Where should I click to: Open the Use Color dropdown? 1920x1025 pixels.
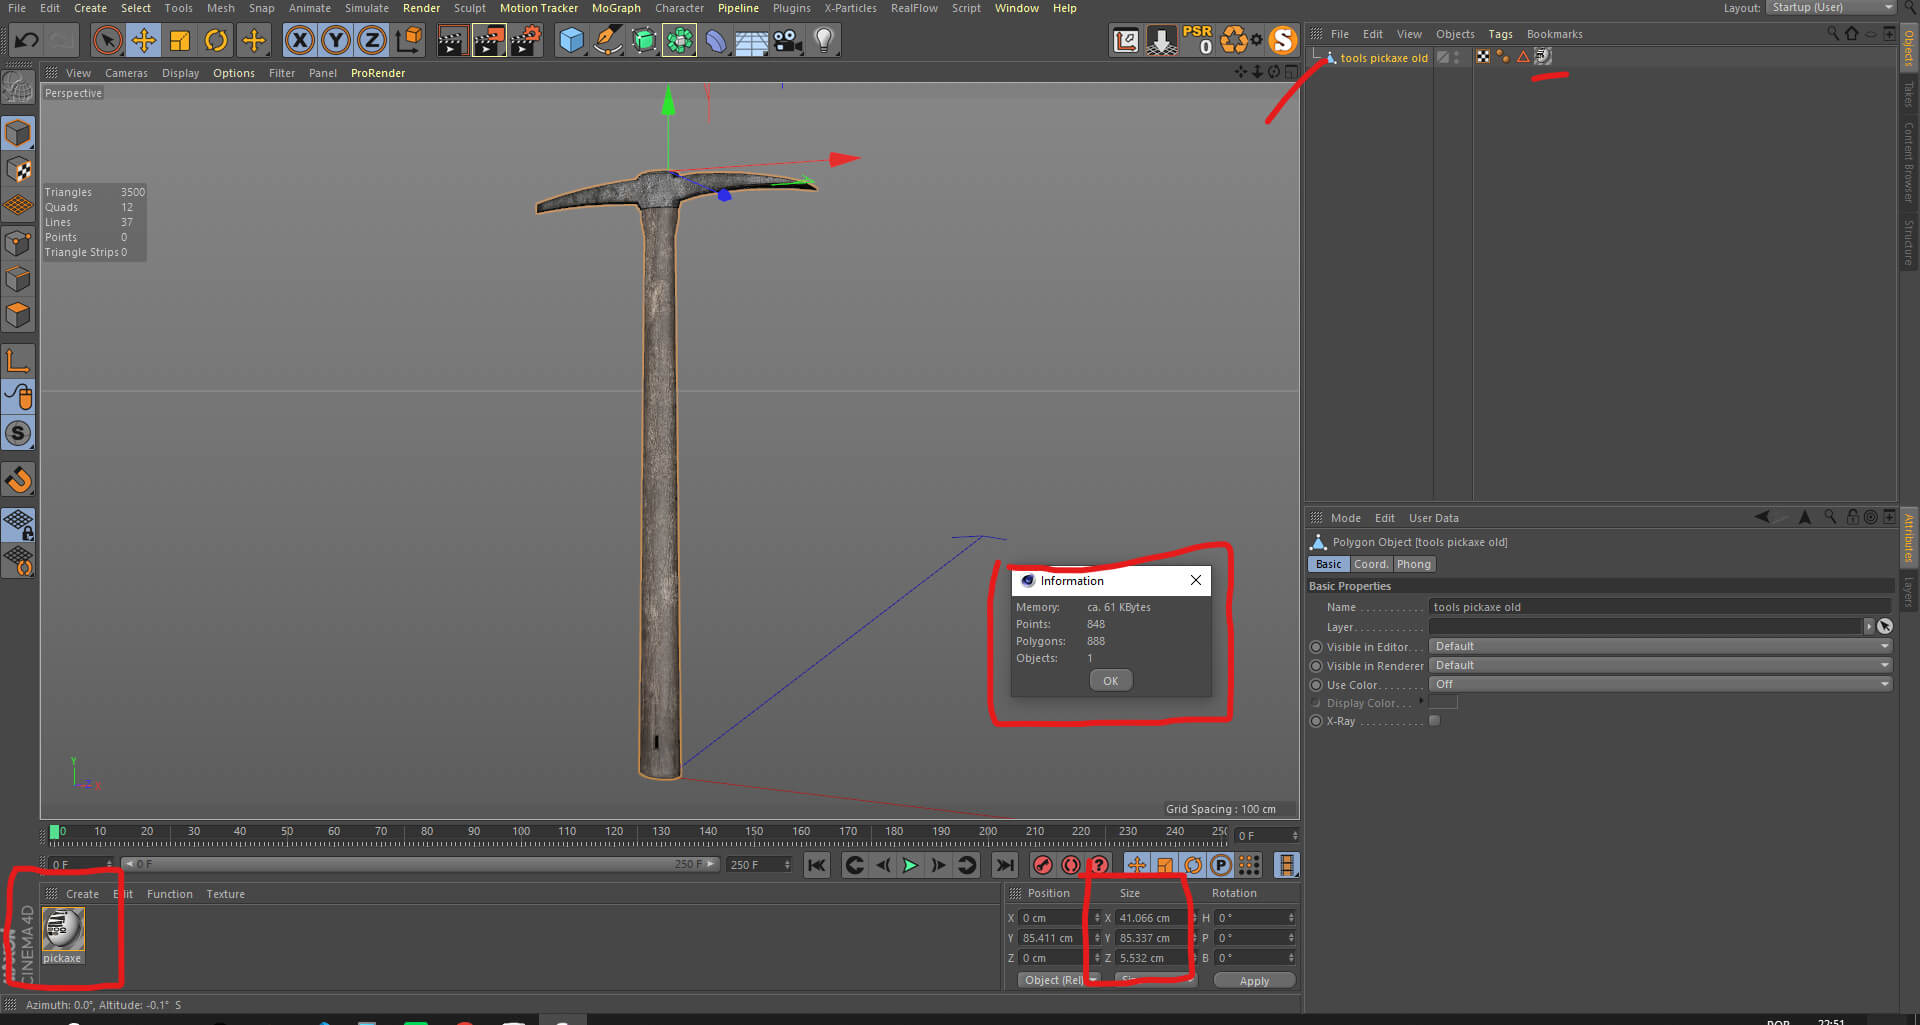1660,685
